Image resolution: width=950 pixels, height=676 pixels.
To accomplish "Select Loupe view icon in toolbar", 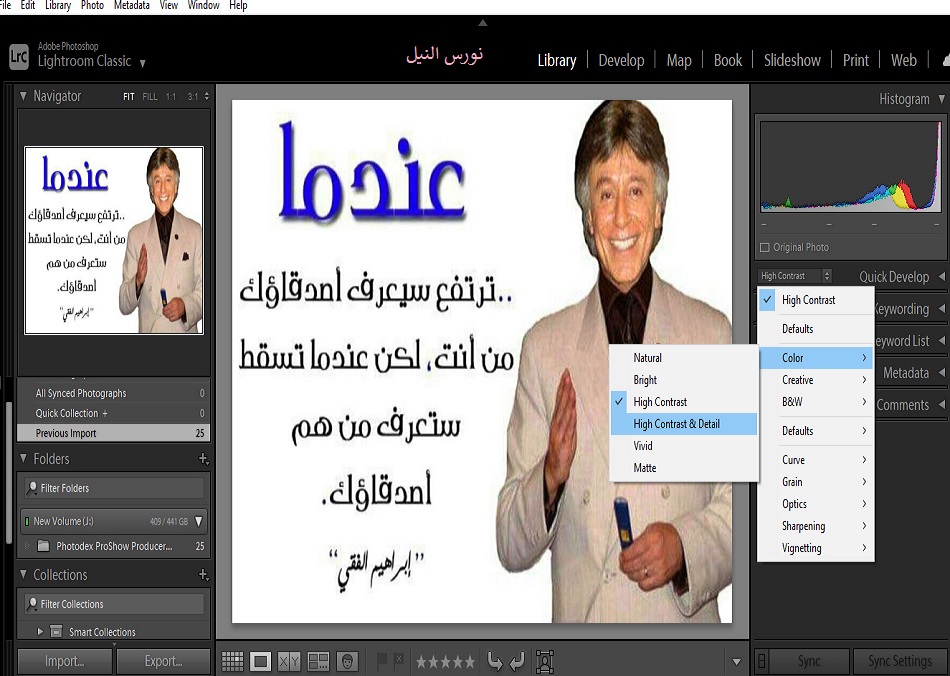I will coord(261,661).
